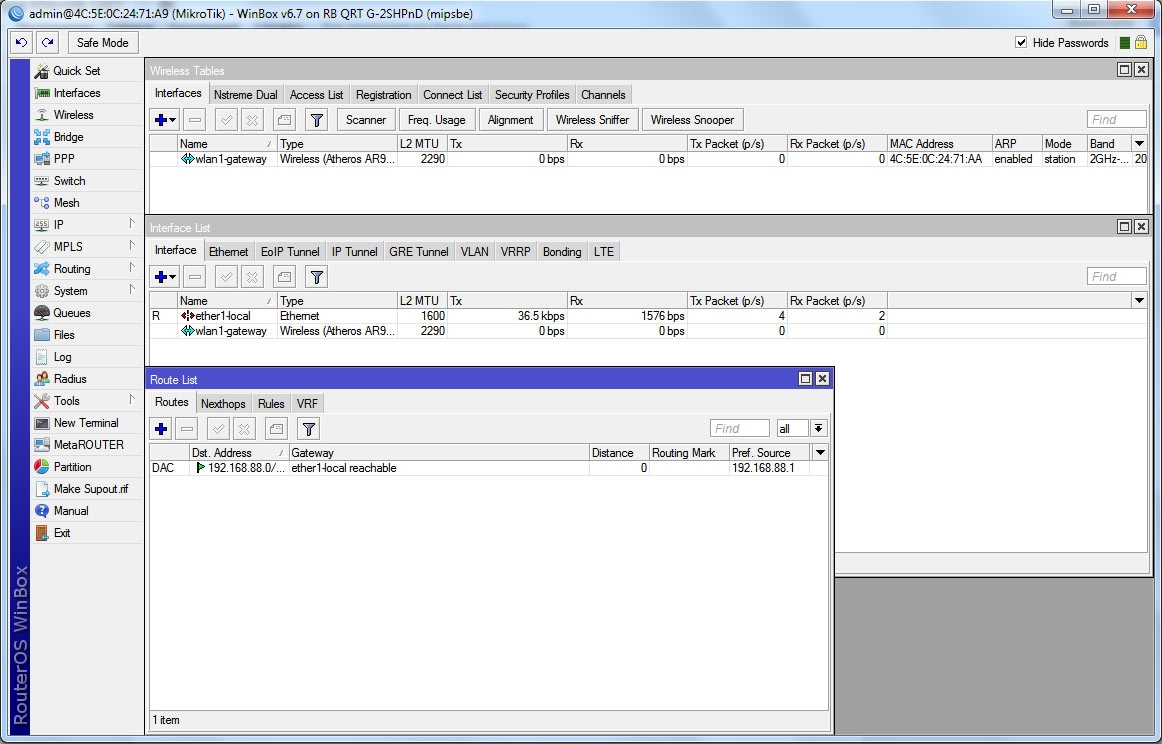Switch to the Nexthops tab in Route List
The image size is (1162, 744).
pos(222,404)
